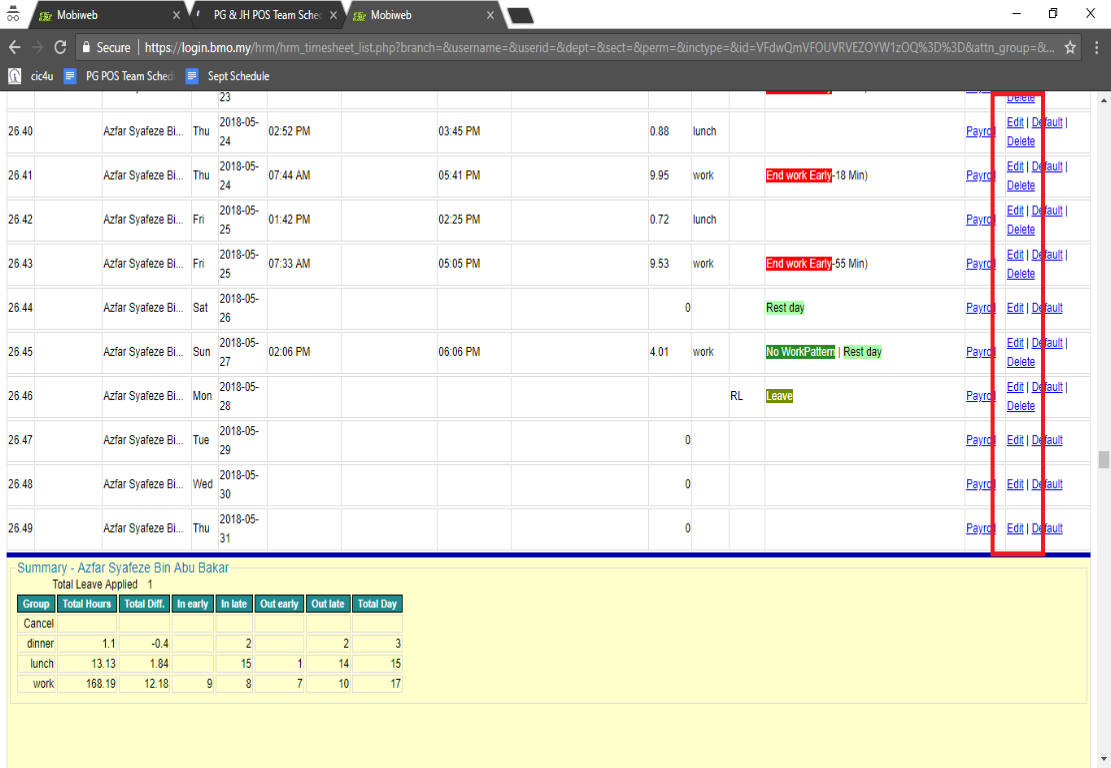Open the cic4u bookmark

pos(31,76)
